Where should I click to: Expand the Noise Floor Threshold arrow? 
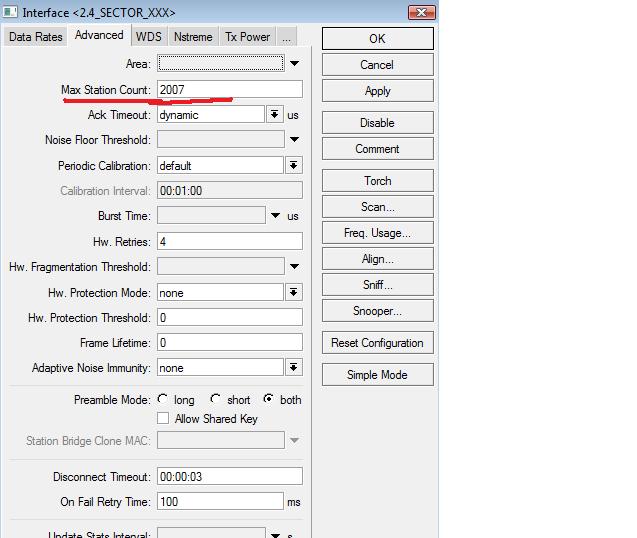pyautogui.click(x=295, y=140)
